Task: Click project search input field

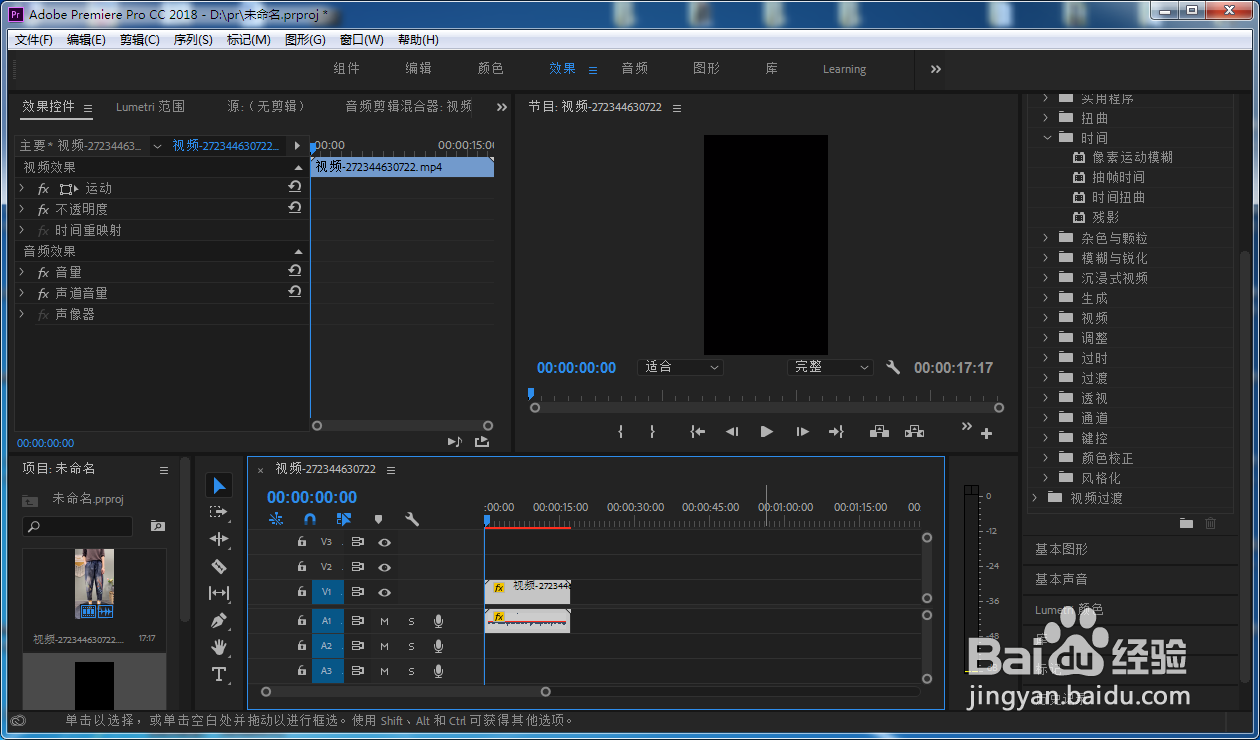Action: (78, 526)
